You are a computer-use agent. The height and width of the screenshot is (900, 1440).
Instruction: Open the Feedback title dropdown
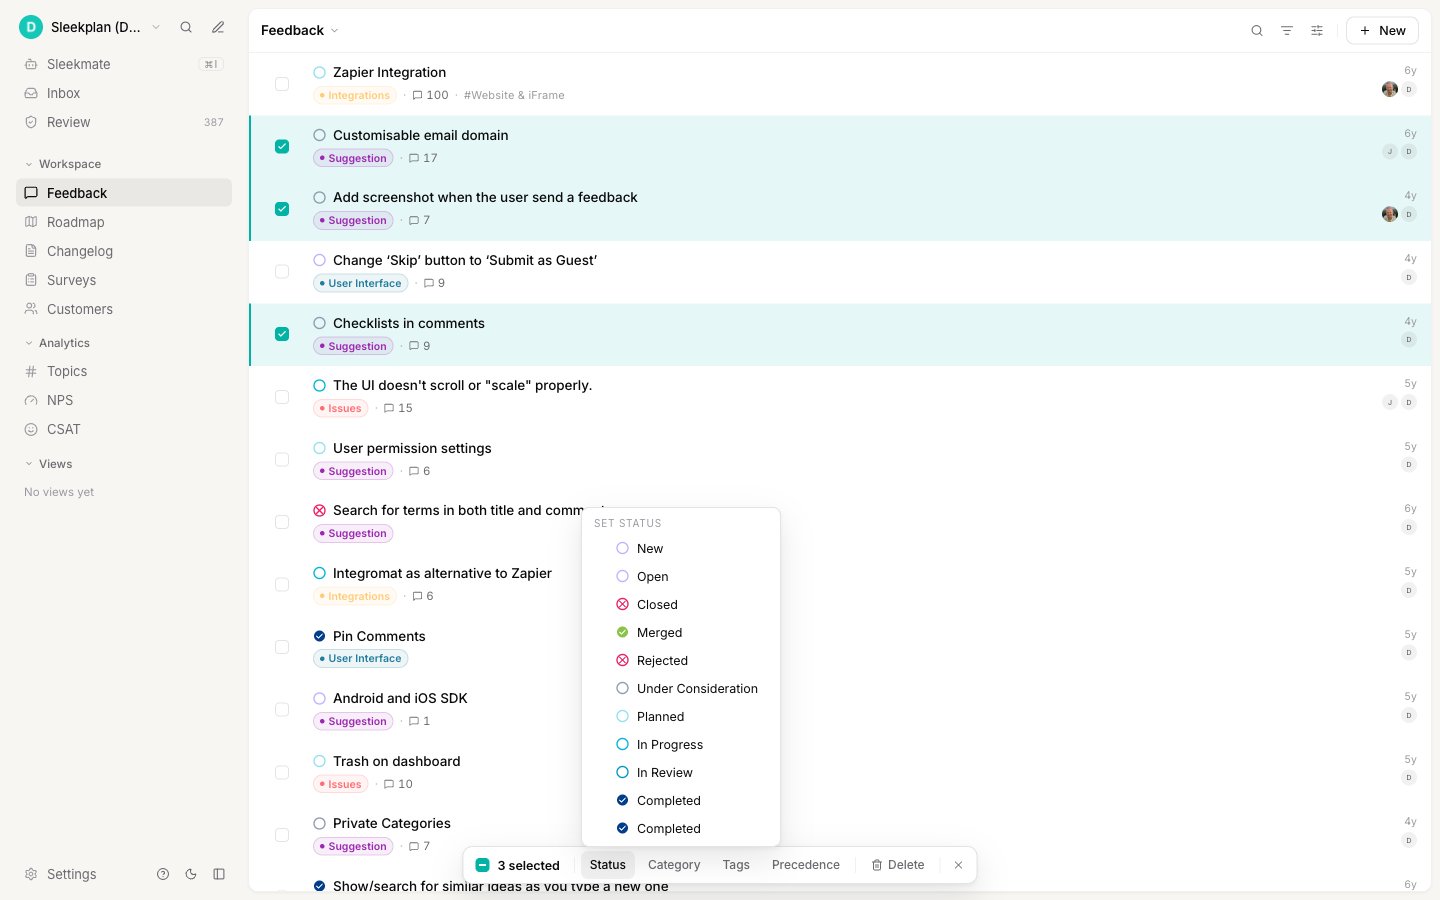[300, 30]
